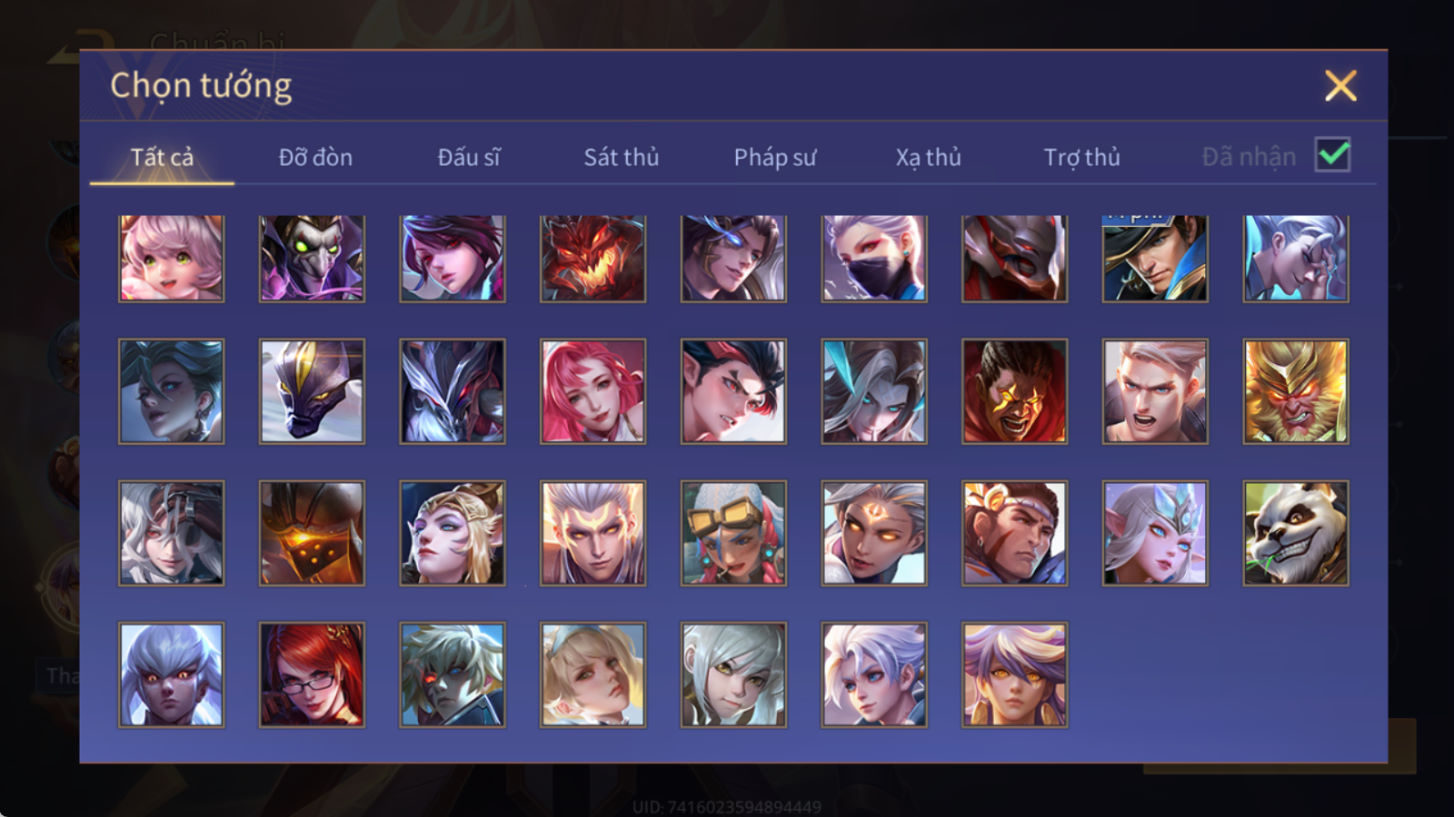Viewport: 1454px width, 817px height.
Task: Close the Chọn tướng dialog
Action: (1340, 86)
